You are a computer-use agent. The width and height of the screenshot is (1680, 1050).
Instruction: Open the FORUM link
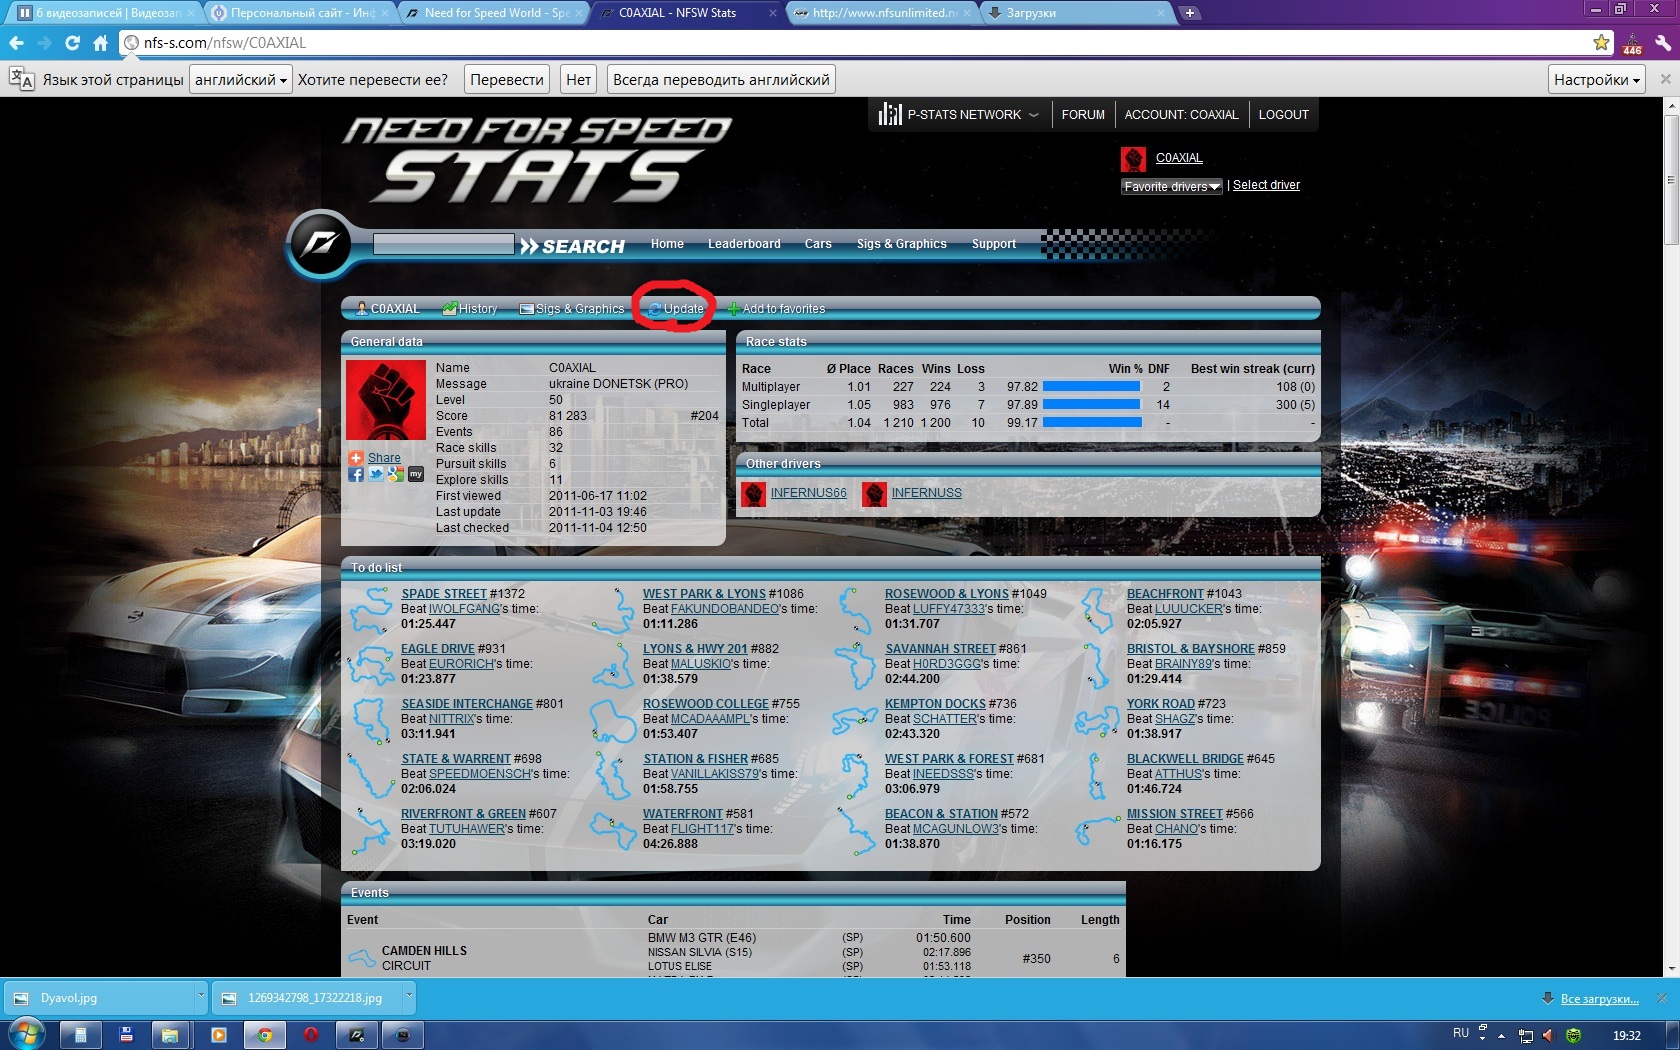pos(1083,115)
